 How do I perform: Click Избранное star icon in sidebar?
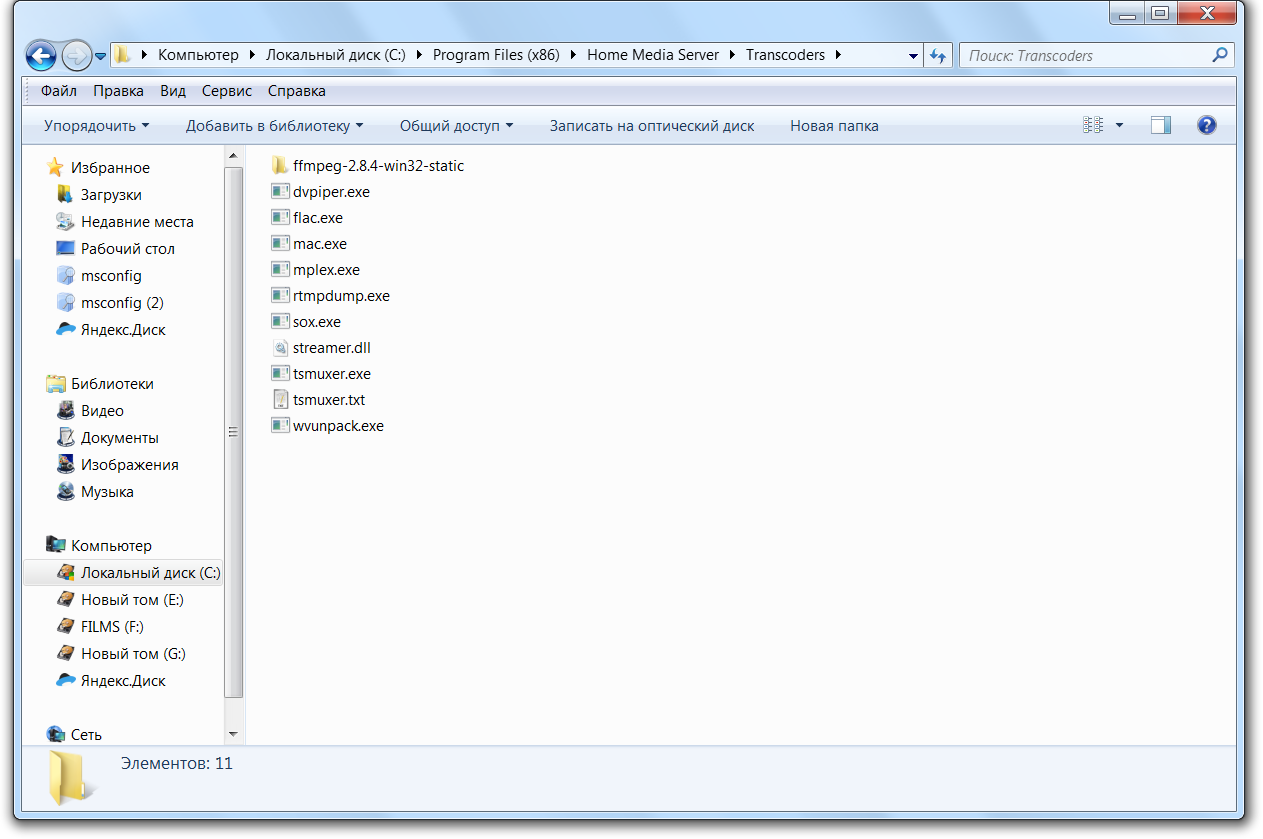[x=55, y=168]
